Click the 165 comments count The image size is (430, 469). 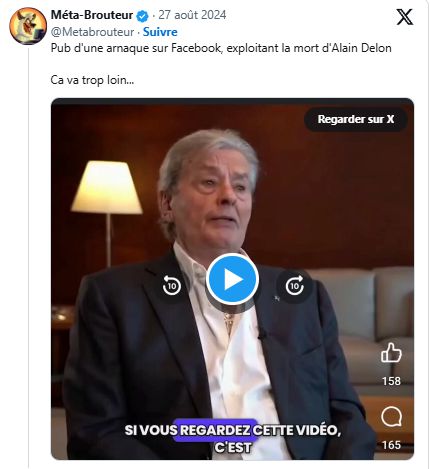(x=391, y=445)
